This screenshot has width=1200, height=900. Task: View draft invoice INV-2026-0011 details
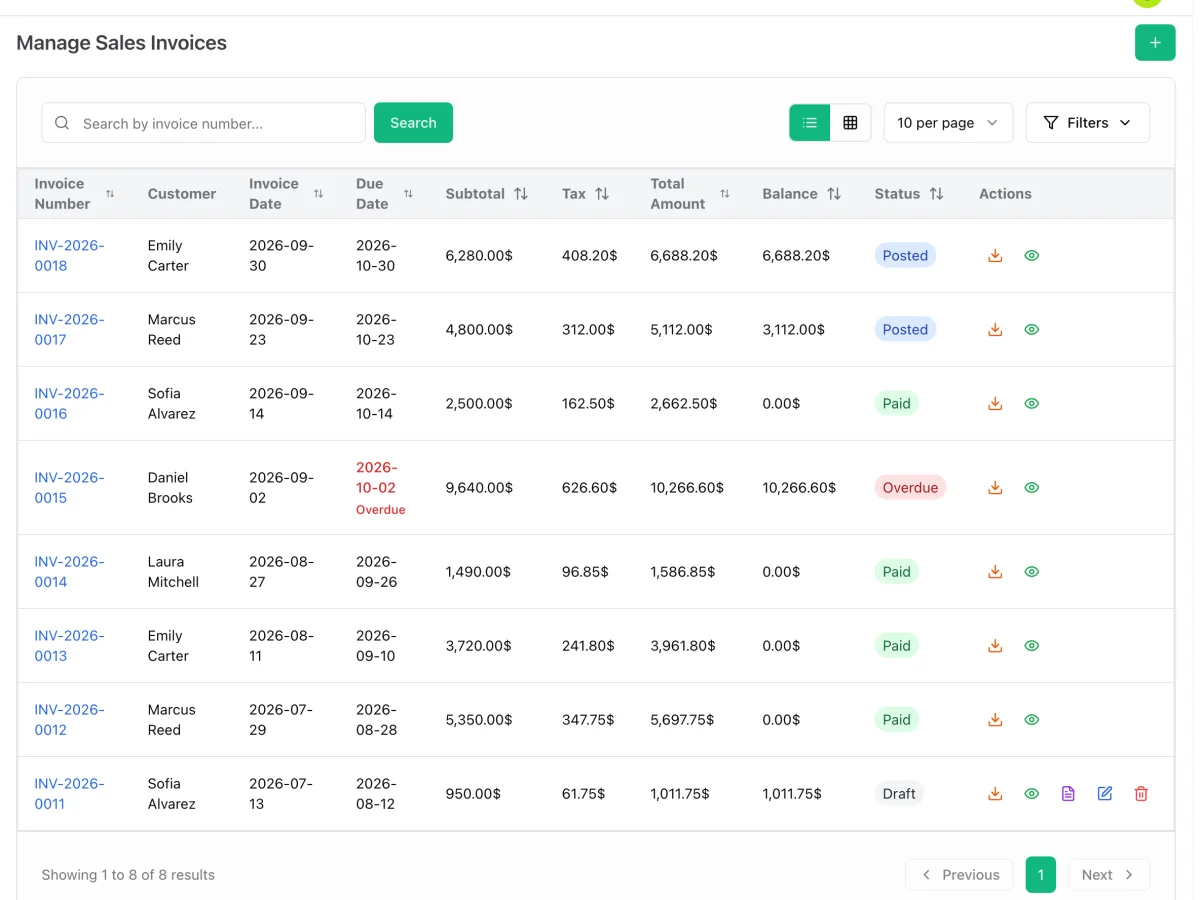tap(1032, 794)
